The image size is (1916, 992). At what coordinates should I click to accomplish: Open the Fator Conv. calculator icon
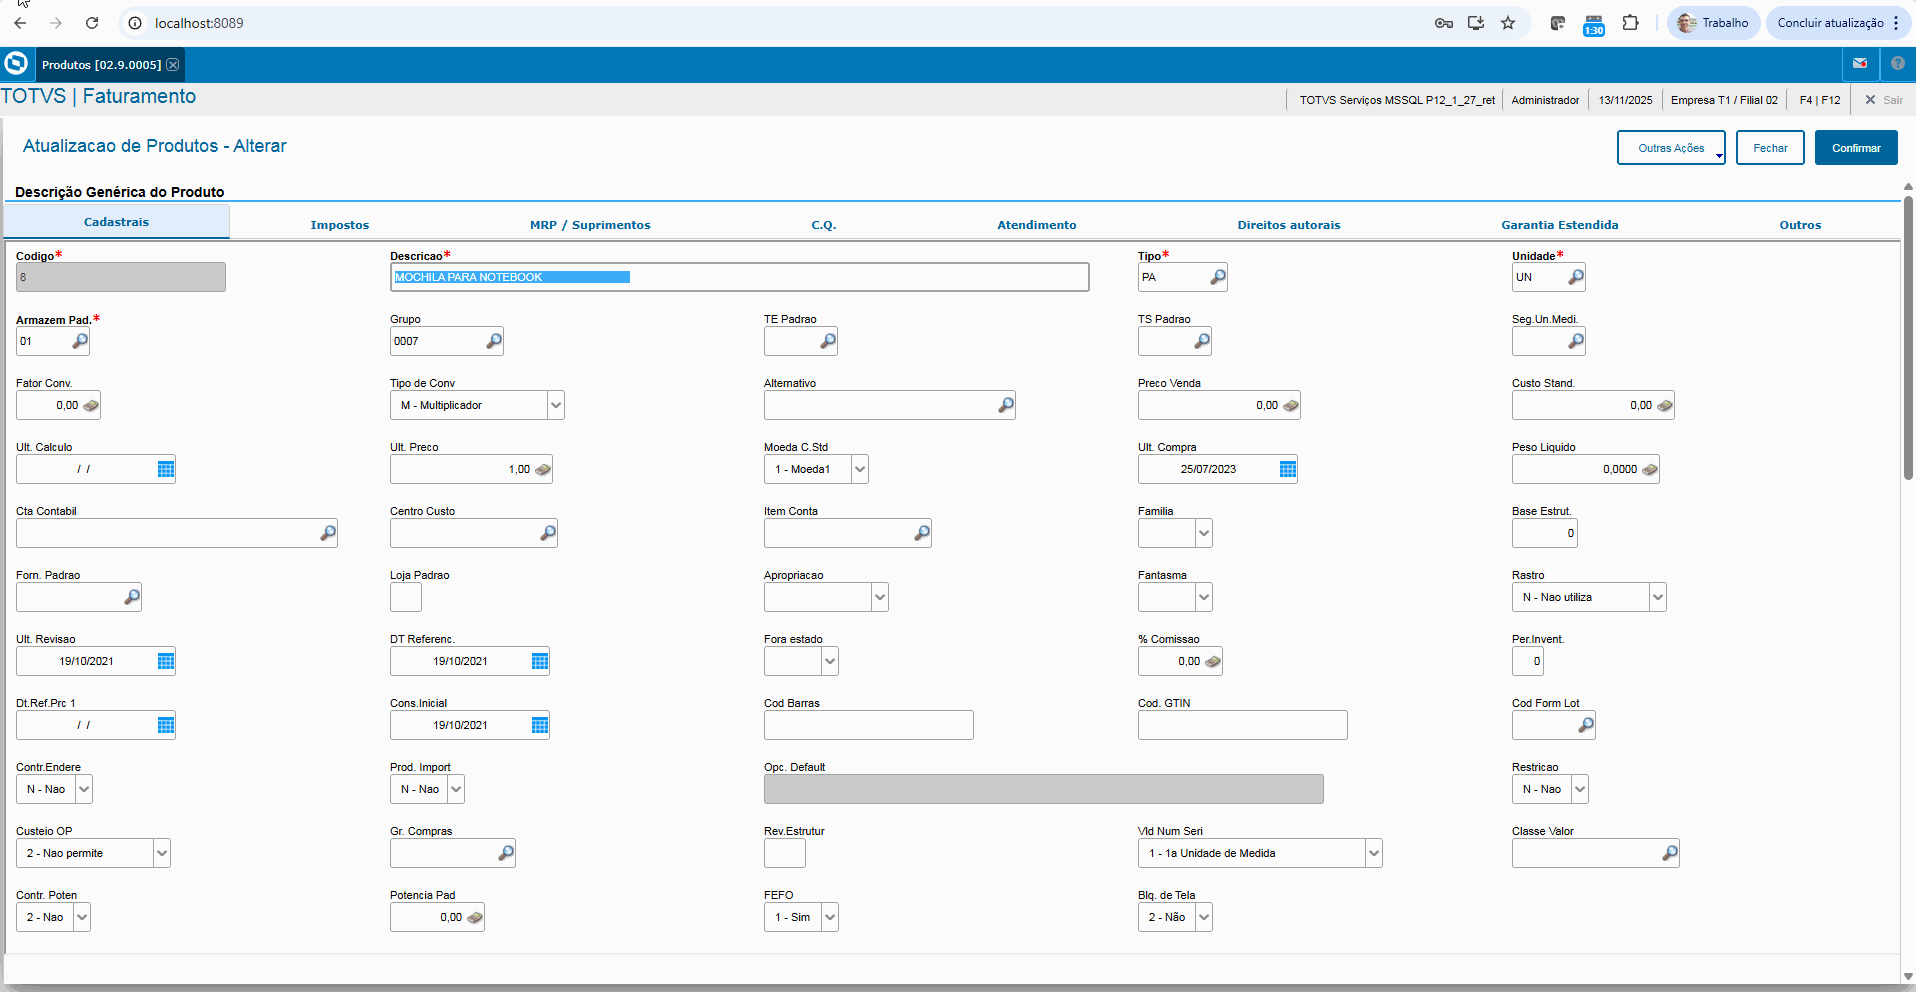point(90,405)
